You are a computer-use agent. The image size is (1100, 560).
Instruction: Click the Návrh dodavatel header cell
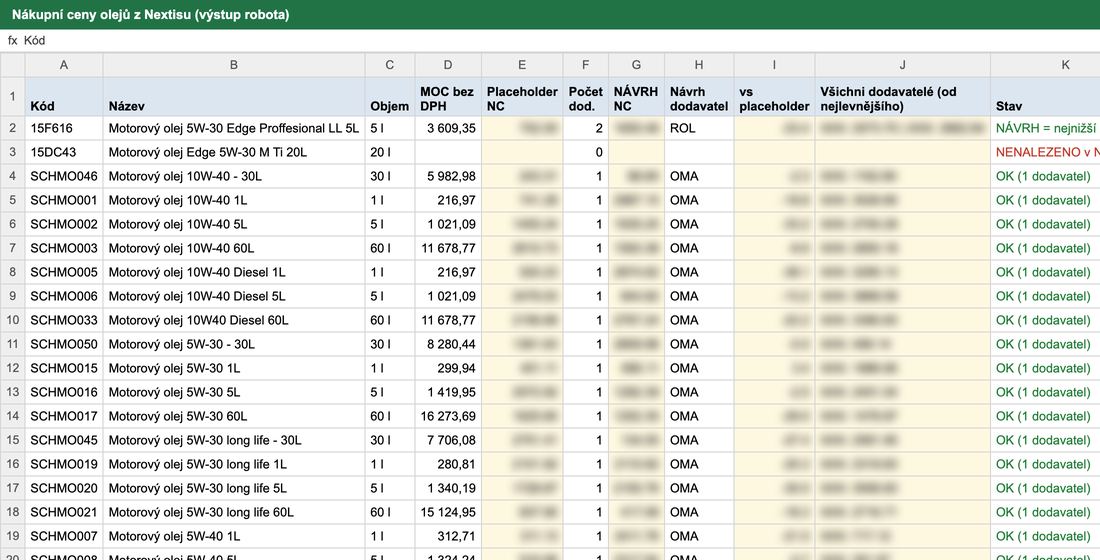coord(699,97)
